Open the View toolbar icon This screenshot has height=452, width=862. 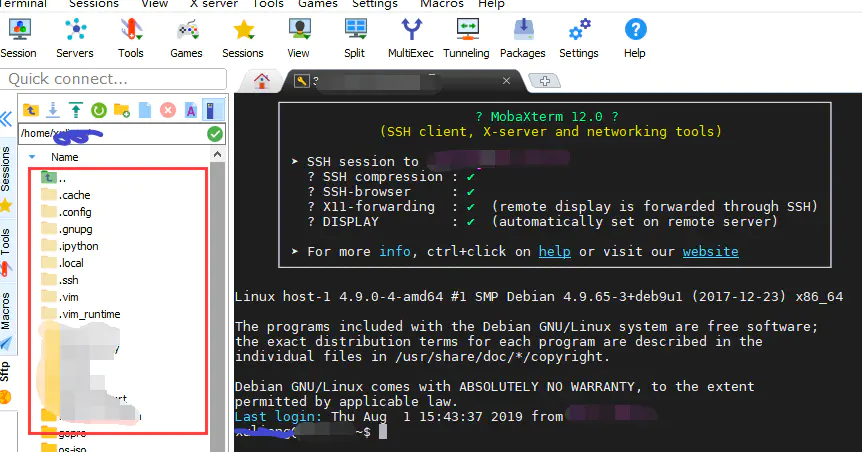[x=299, y=38]
